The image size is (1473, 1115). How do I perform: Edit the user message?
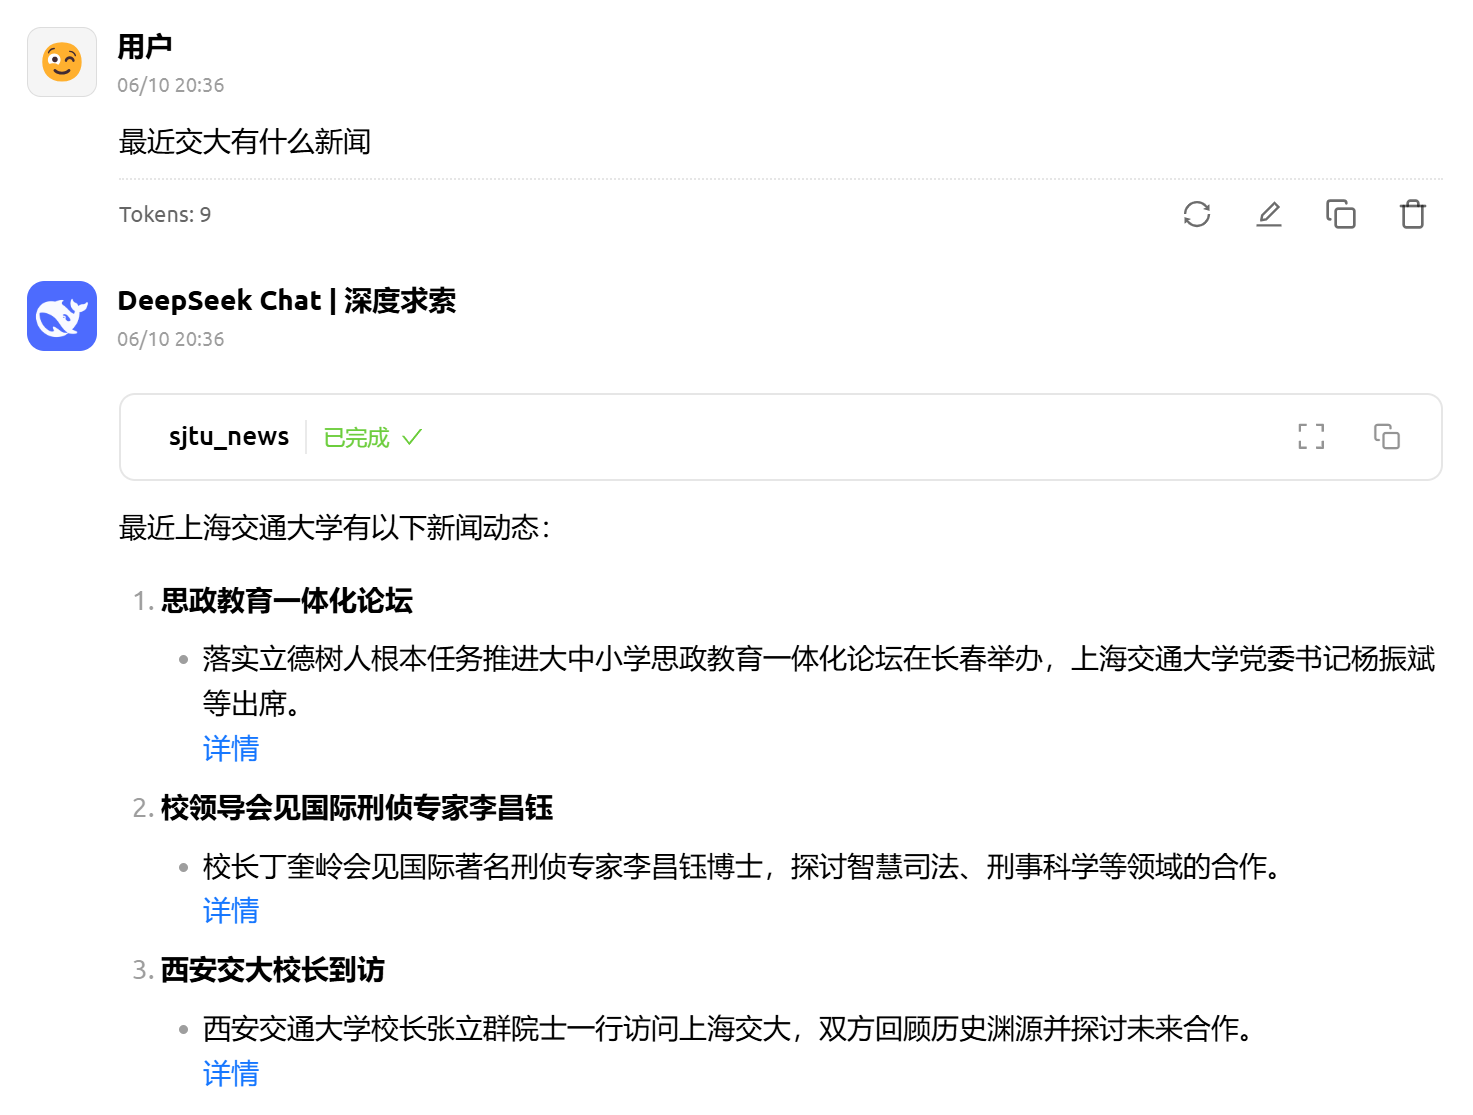tap(1269, 214)
